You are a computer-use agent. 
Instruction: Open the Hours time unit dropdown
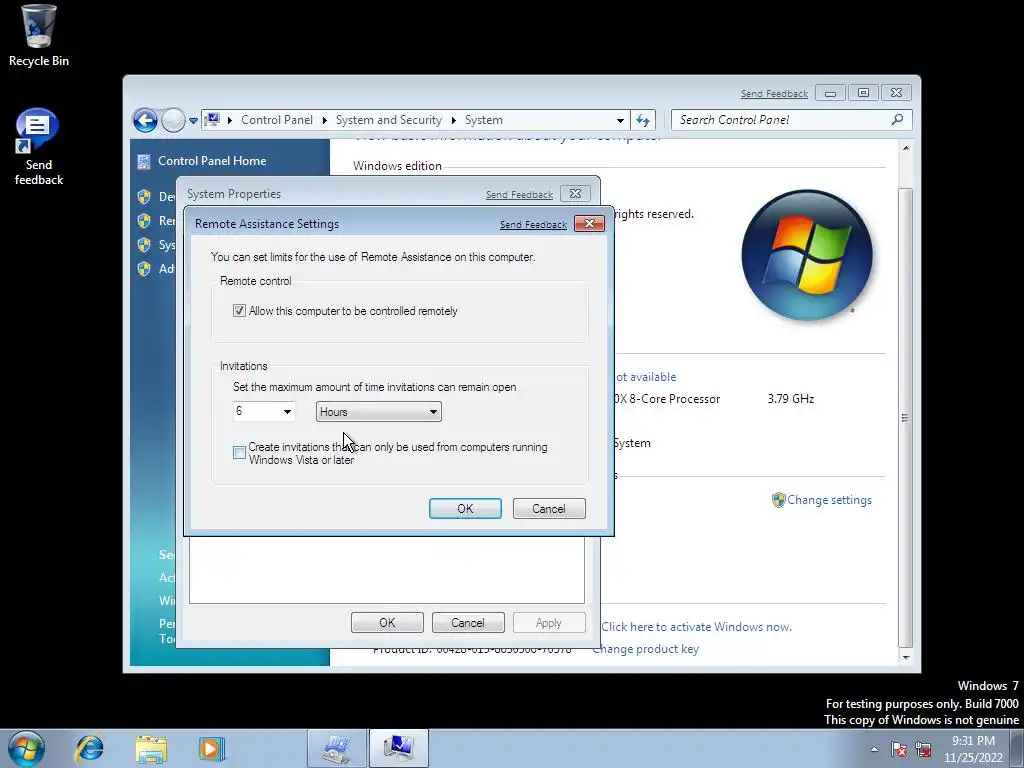(x=379, y=411)
